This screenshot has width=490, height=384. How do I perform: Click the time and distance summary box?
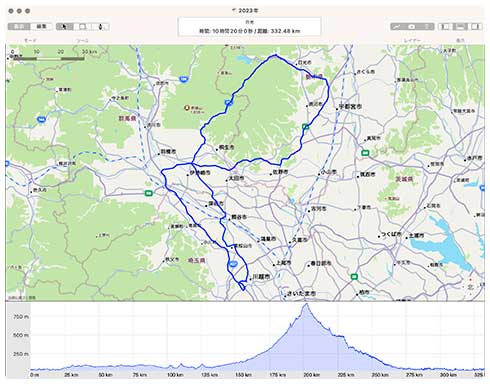click(x=249, y=27)
